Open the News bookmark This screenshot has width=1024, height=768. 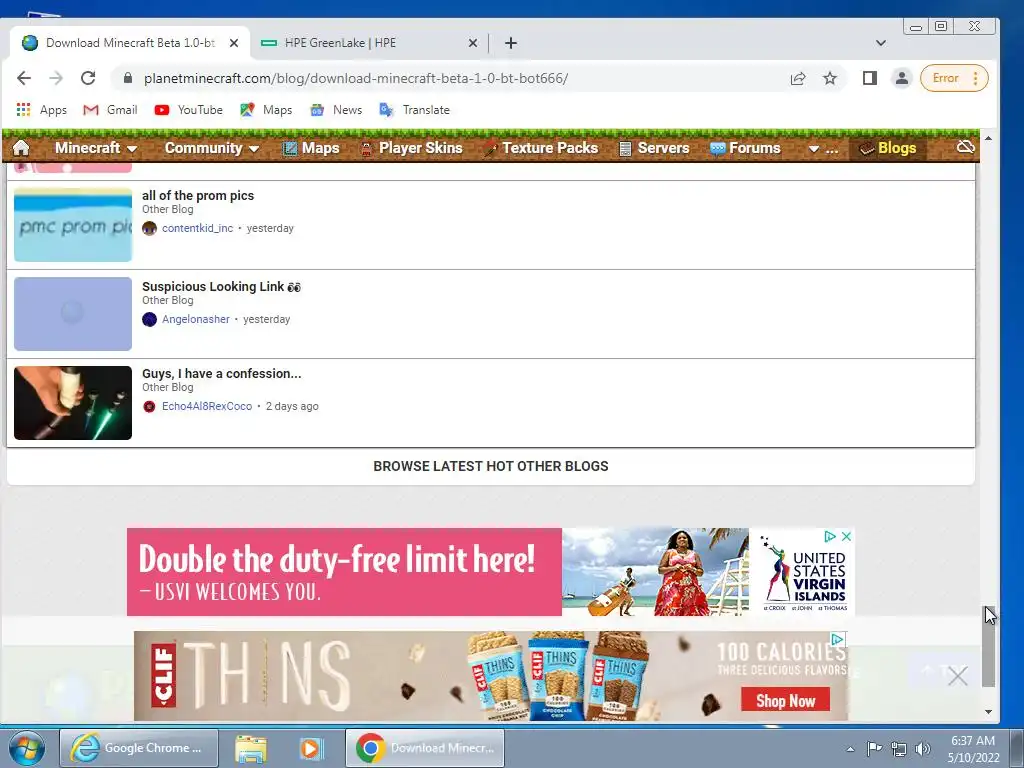pyautogui.click(x=336, y=110)
